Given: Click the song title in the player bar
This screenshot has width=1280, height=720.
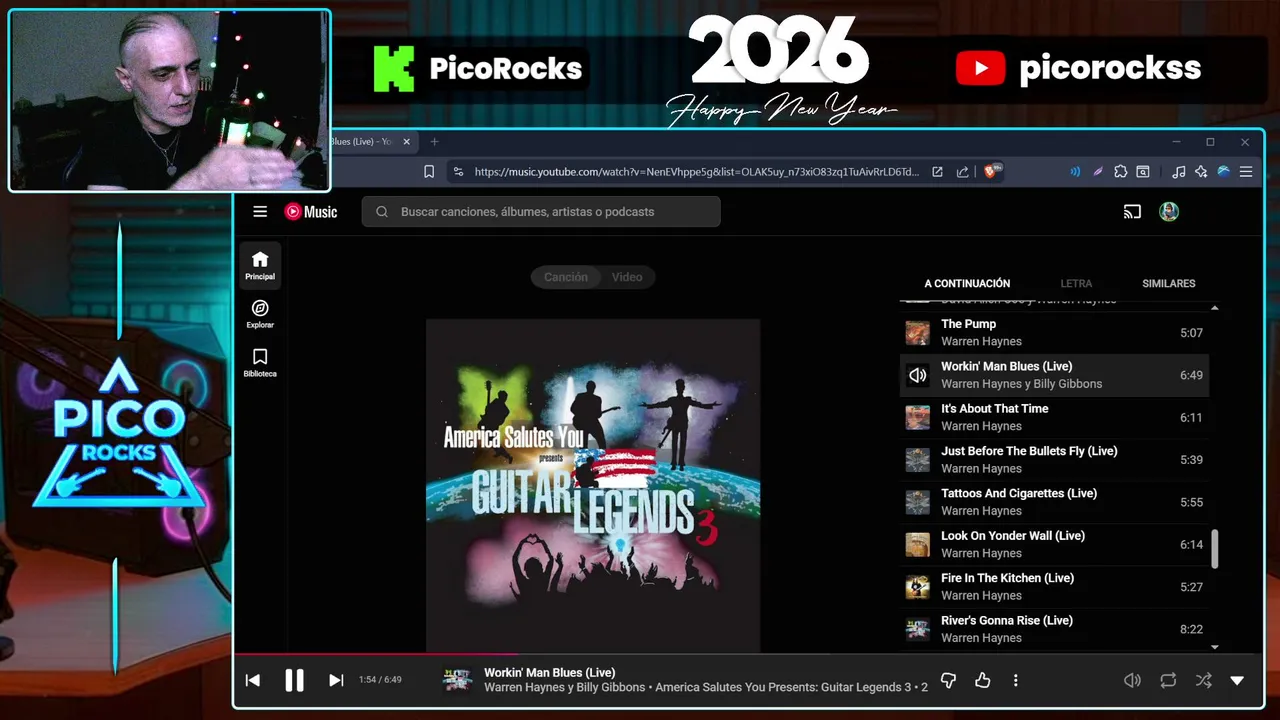Looking at the screenshot, I should [549, 673].
